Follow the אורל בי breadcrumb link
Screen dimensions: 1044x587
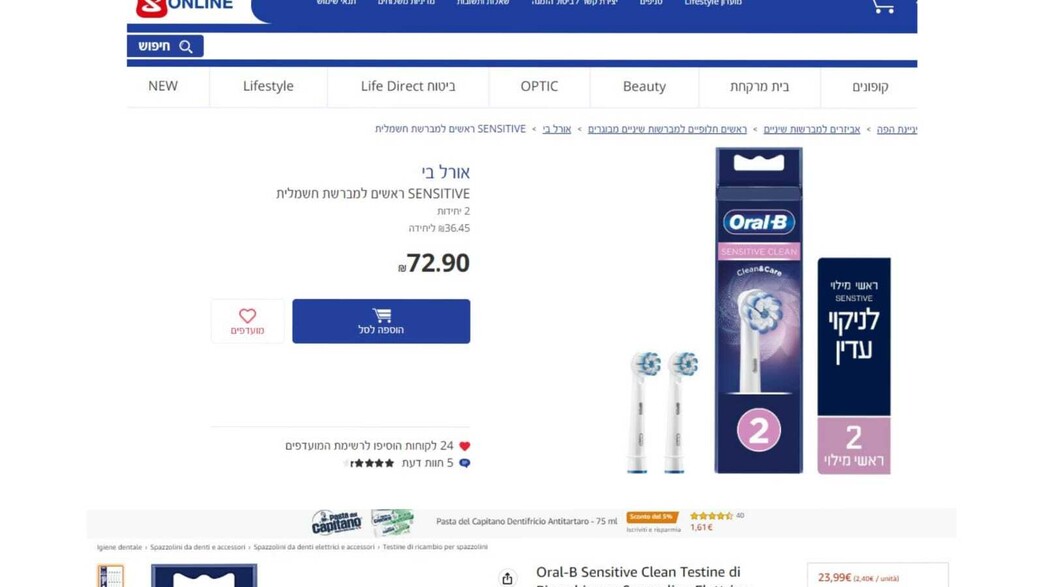tap(557, 129)
